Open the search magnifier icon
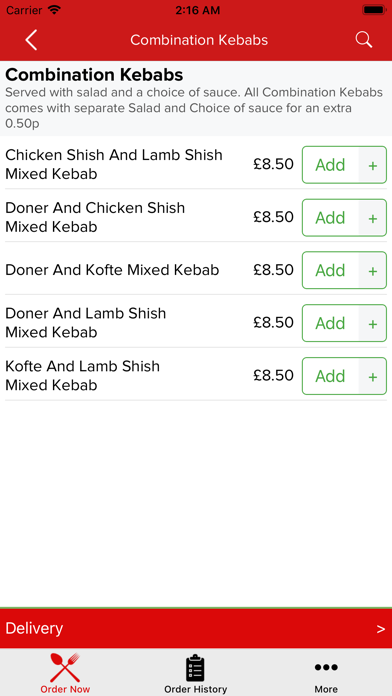The width and height of the screenshot is (392, 696). click(364, 40)
